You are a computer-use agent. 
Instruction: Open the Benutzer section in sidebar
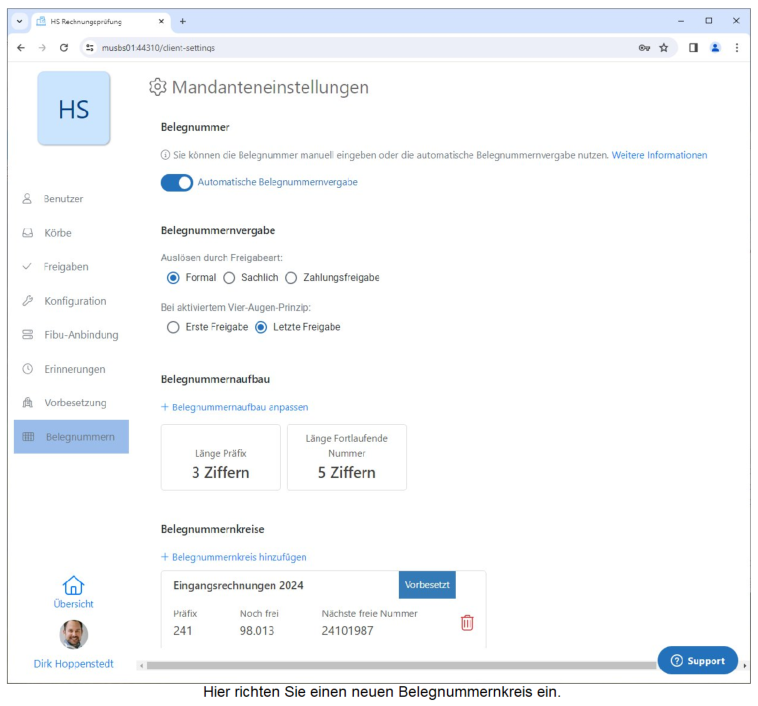pos(63,199)
